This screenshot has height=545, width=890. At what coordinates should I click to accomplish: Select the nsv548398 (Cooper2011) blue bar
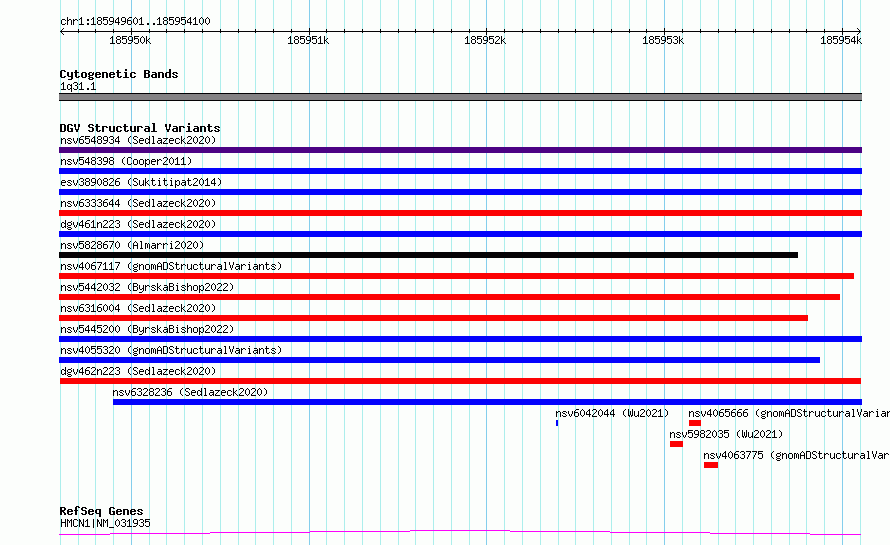(x=460, y=171)
